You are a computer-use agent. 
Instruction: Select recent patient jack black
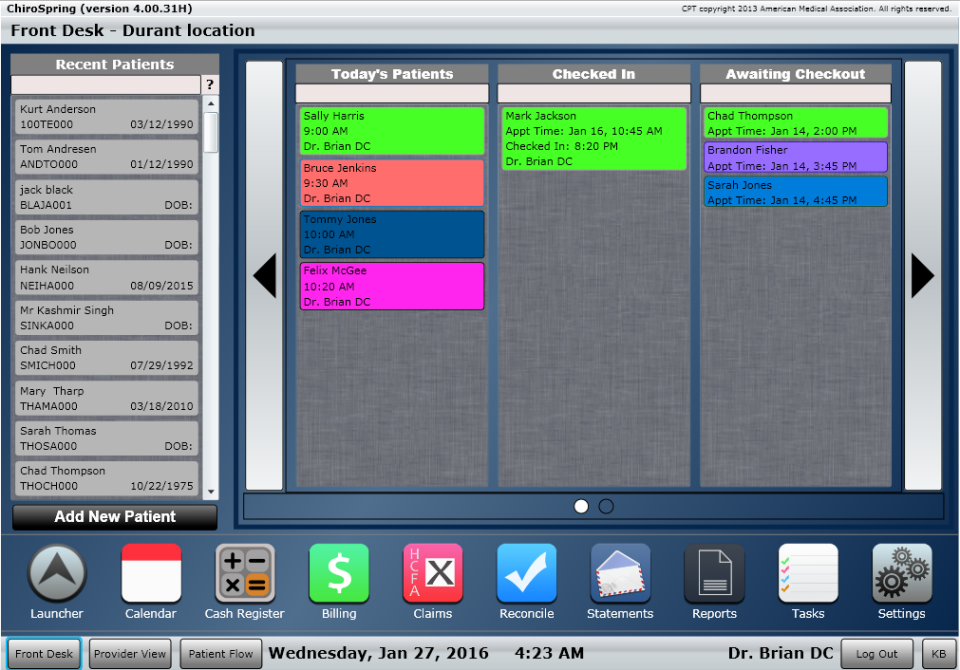[x=107, y=197]
